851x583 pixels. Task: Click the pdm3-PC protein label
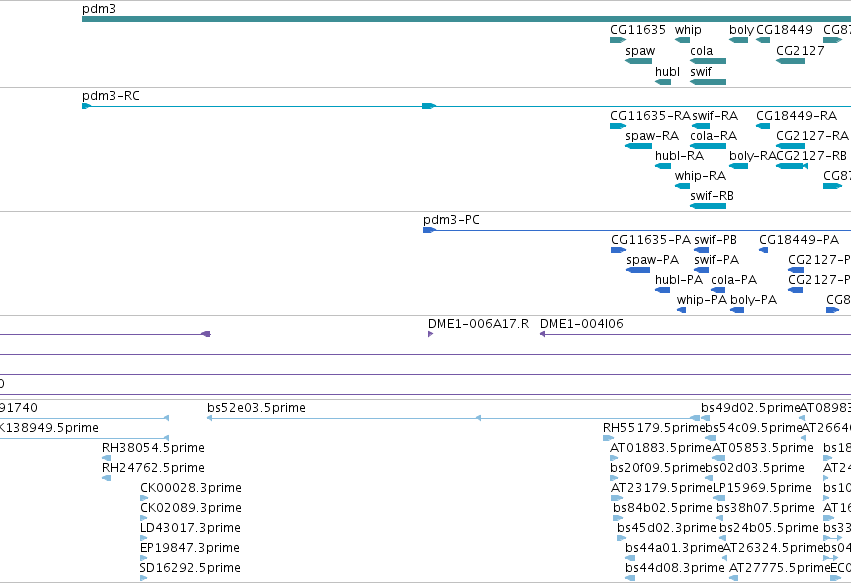[x=452, y=220]
